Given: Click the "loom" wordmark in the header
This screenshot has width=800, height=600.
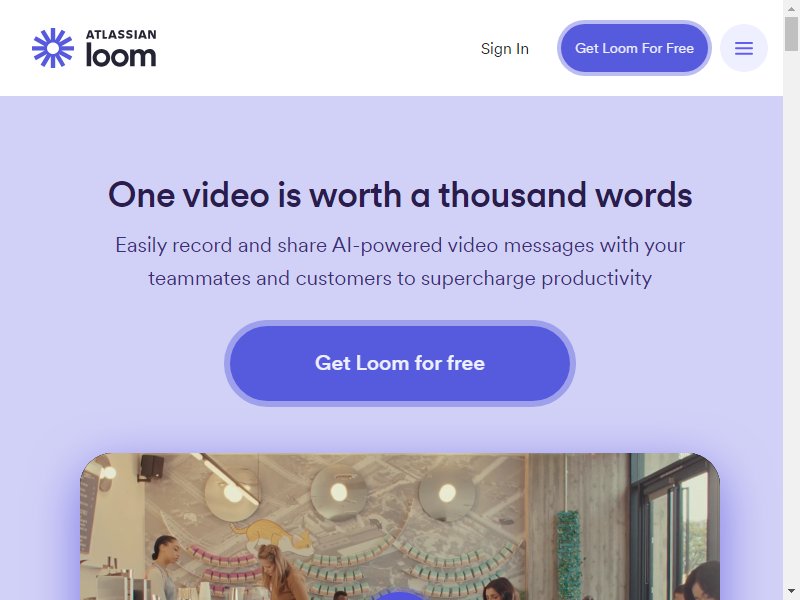Looking at the screenshot, I should point(121,55).
